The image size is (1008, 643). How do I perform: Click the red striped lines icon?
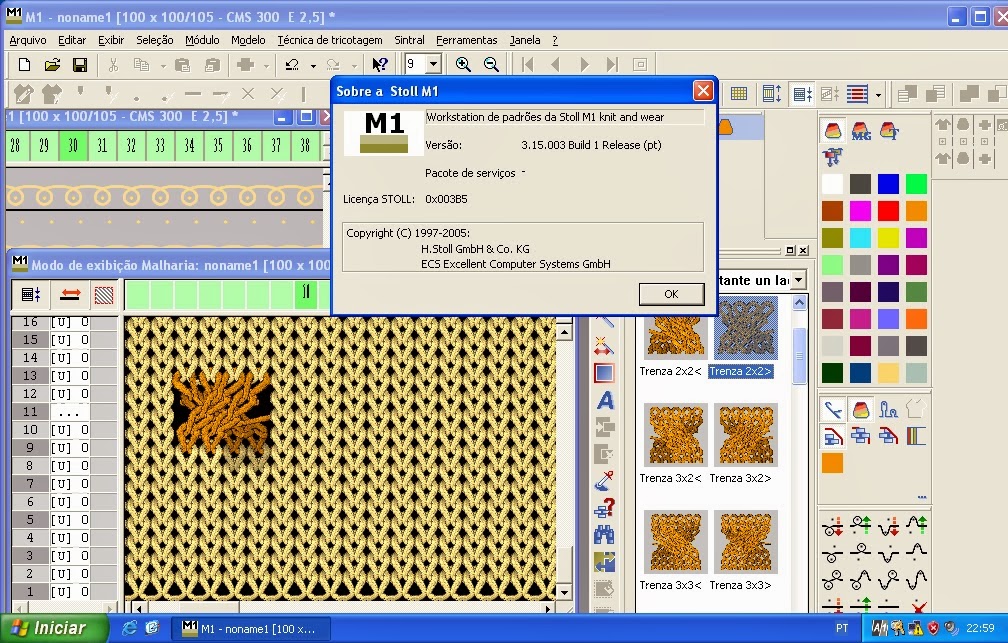click(858, 94)
